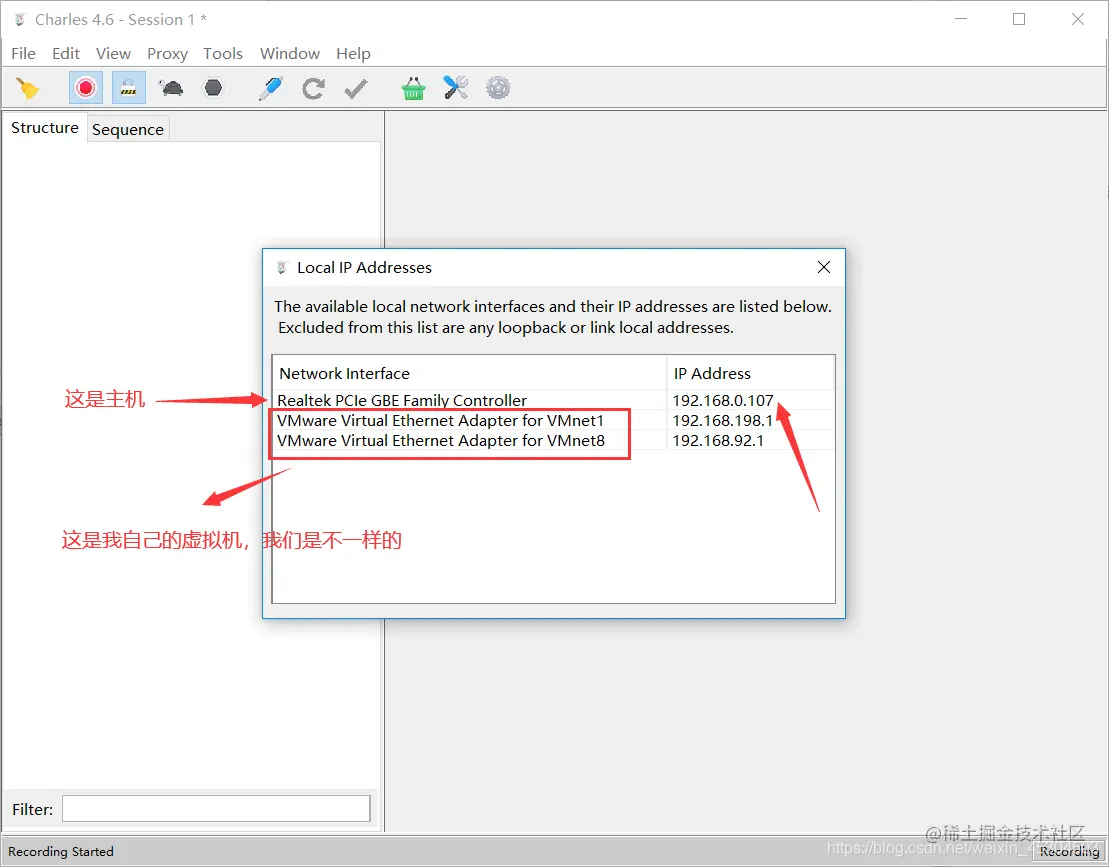Click IP address 192.168.0.107
This screenshot has width=1109, height=867.
pos(723,400)
